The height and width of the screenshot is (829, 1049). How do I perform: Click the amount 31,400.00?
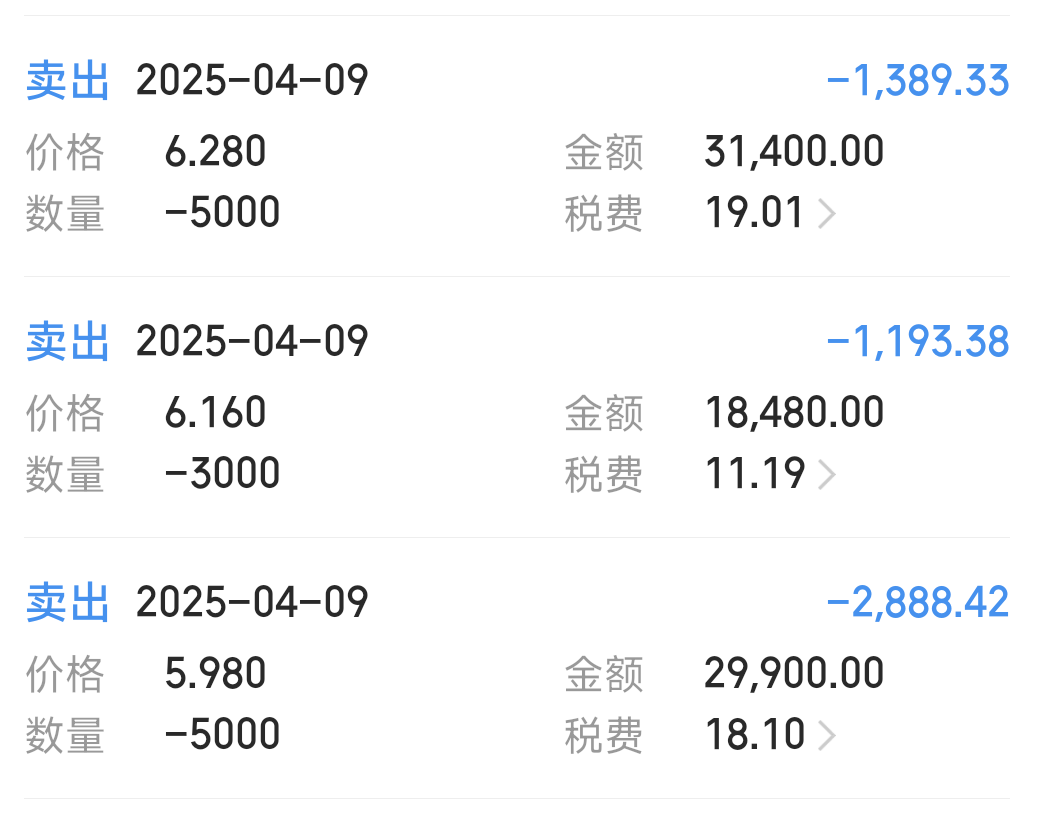tap(794, 152)
